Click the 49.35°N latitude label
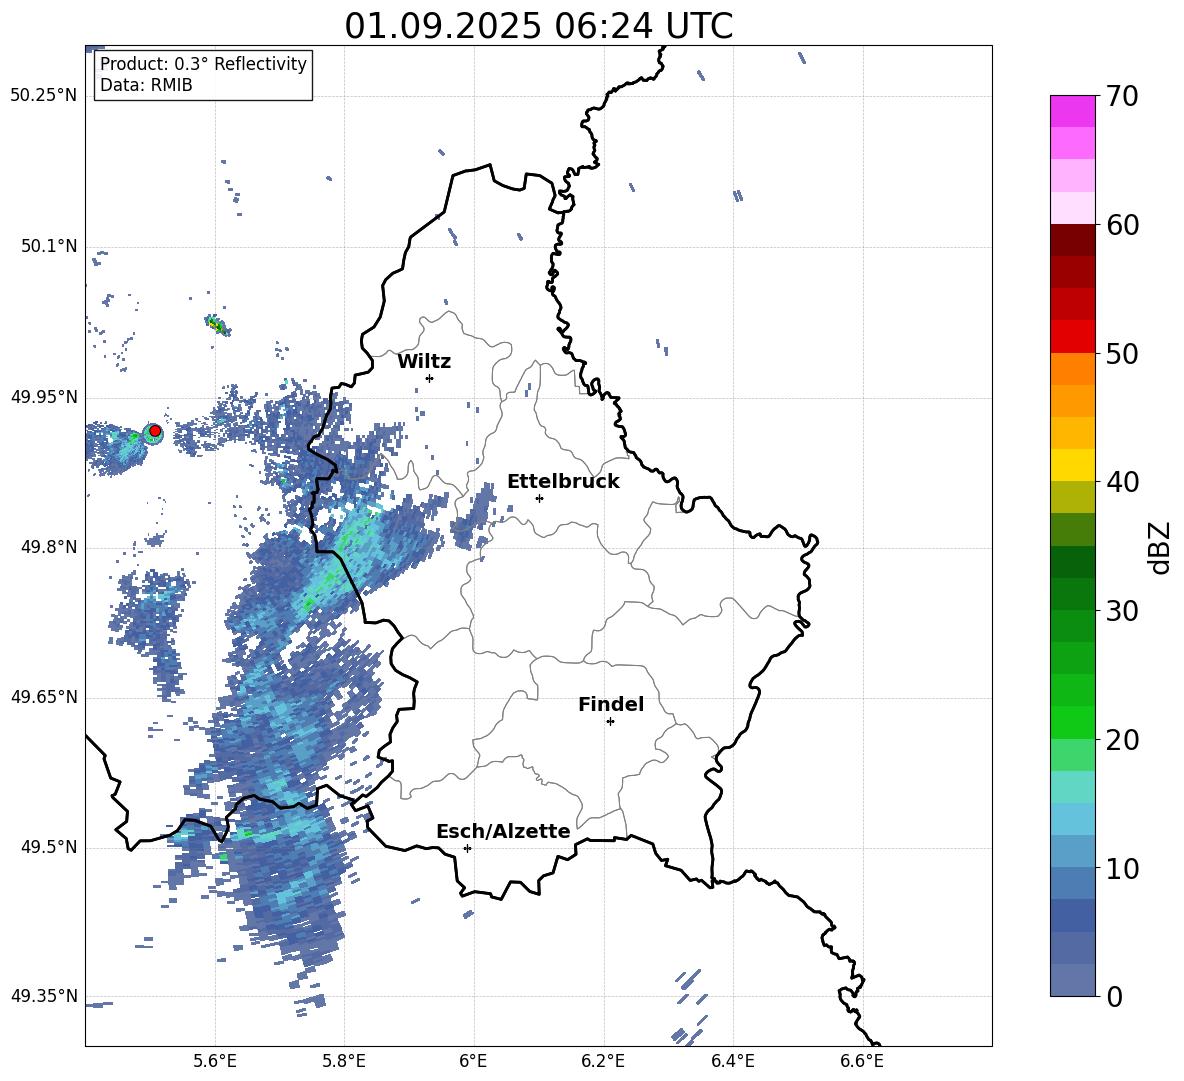Viewport: 1184px width, 1081px height. [44, 996]
